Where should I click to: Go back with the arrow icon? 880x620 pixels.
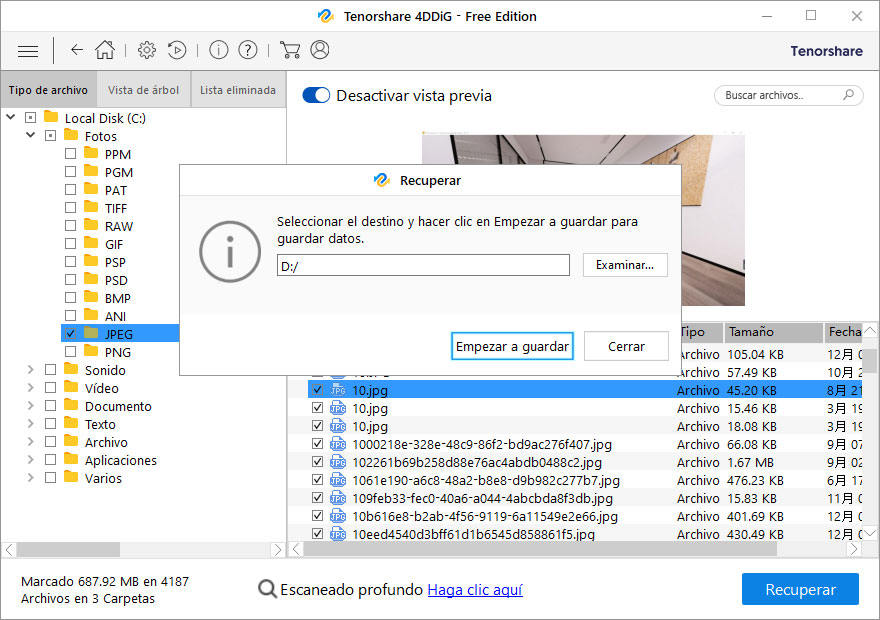[77, 50]
